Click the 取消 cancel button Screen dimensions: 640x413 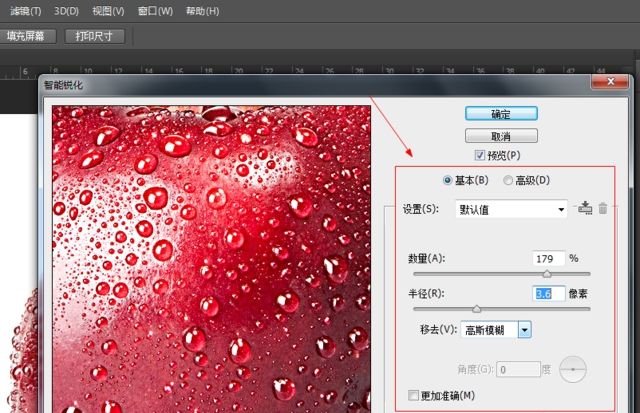[x=501, y=135]
